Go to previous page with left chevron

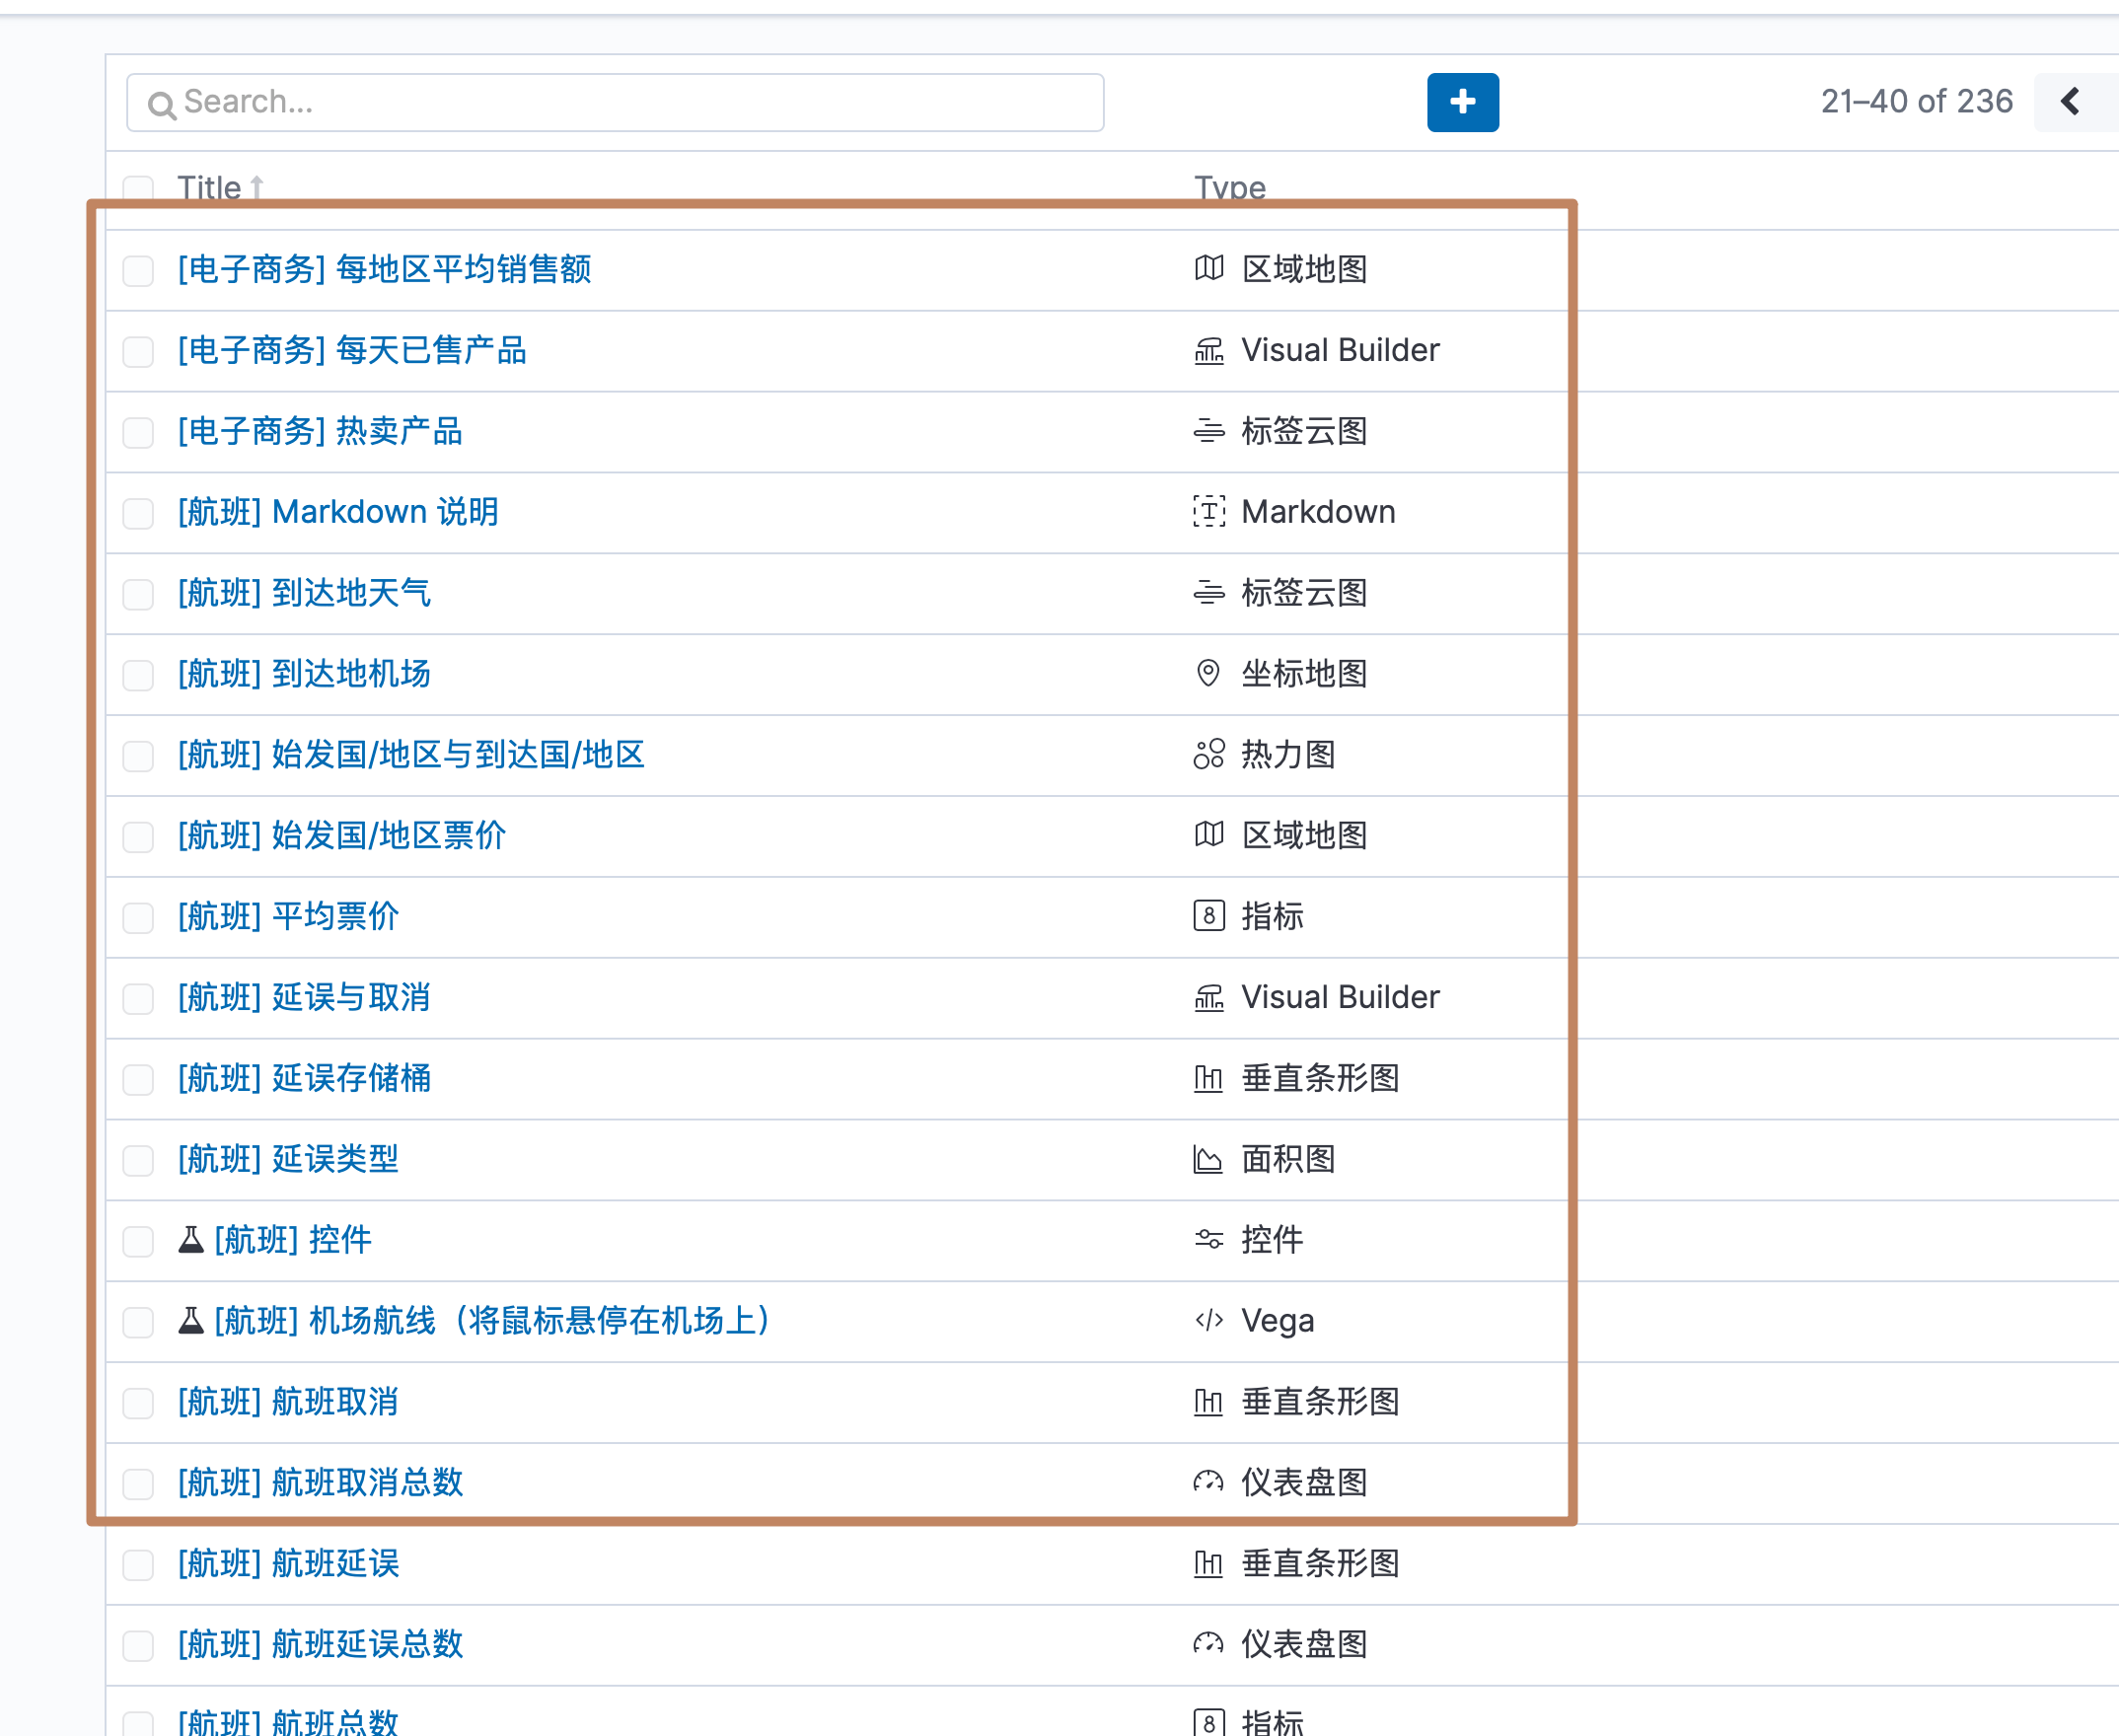click(2070, 101)
